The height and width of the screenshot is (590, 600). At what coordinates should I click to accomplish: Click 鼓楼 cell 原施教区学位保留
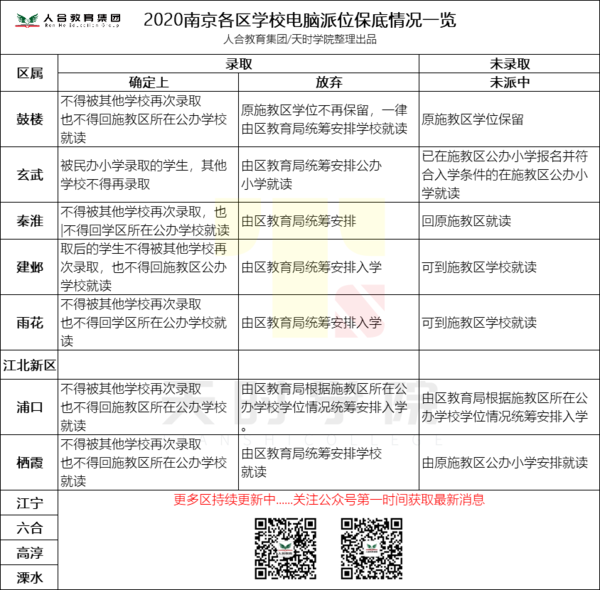pos(509,119)
